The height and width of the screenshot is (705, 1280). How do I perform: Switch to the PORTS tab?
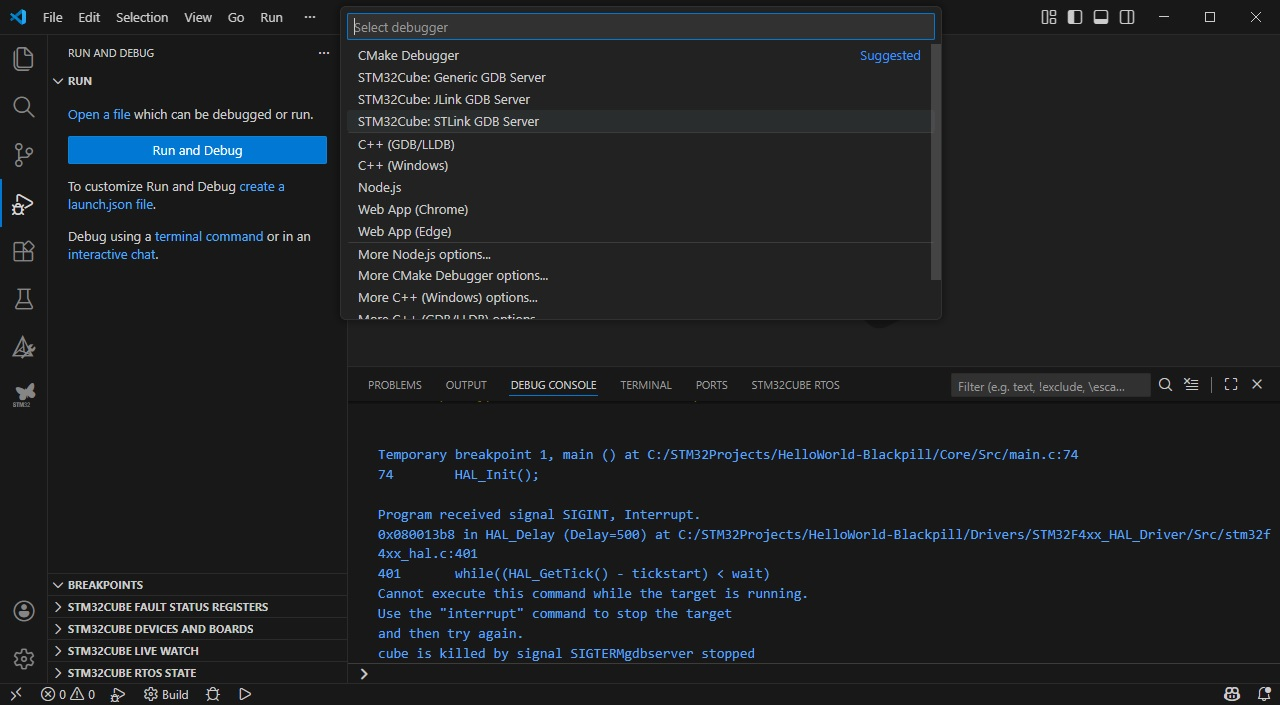pyautogui.click(x=712, y=385)
